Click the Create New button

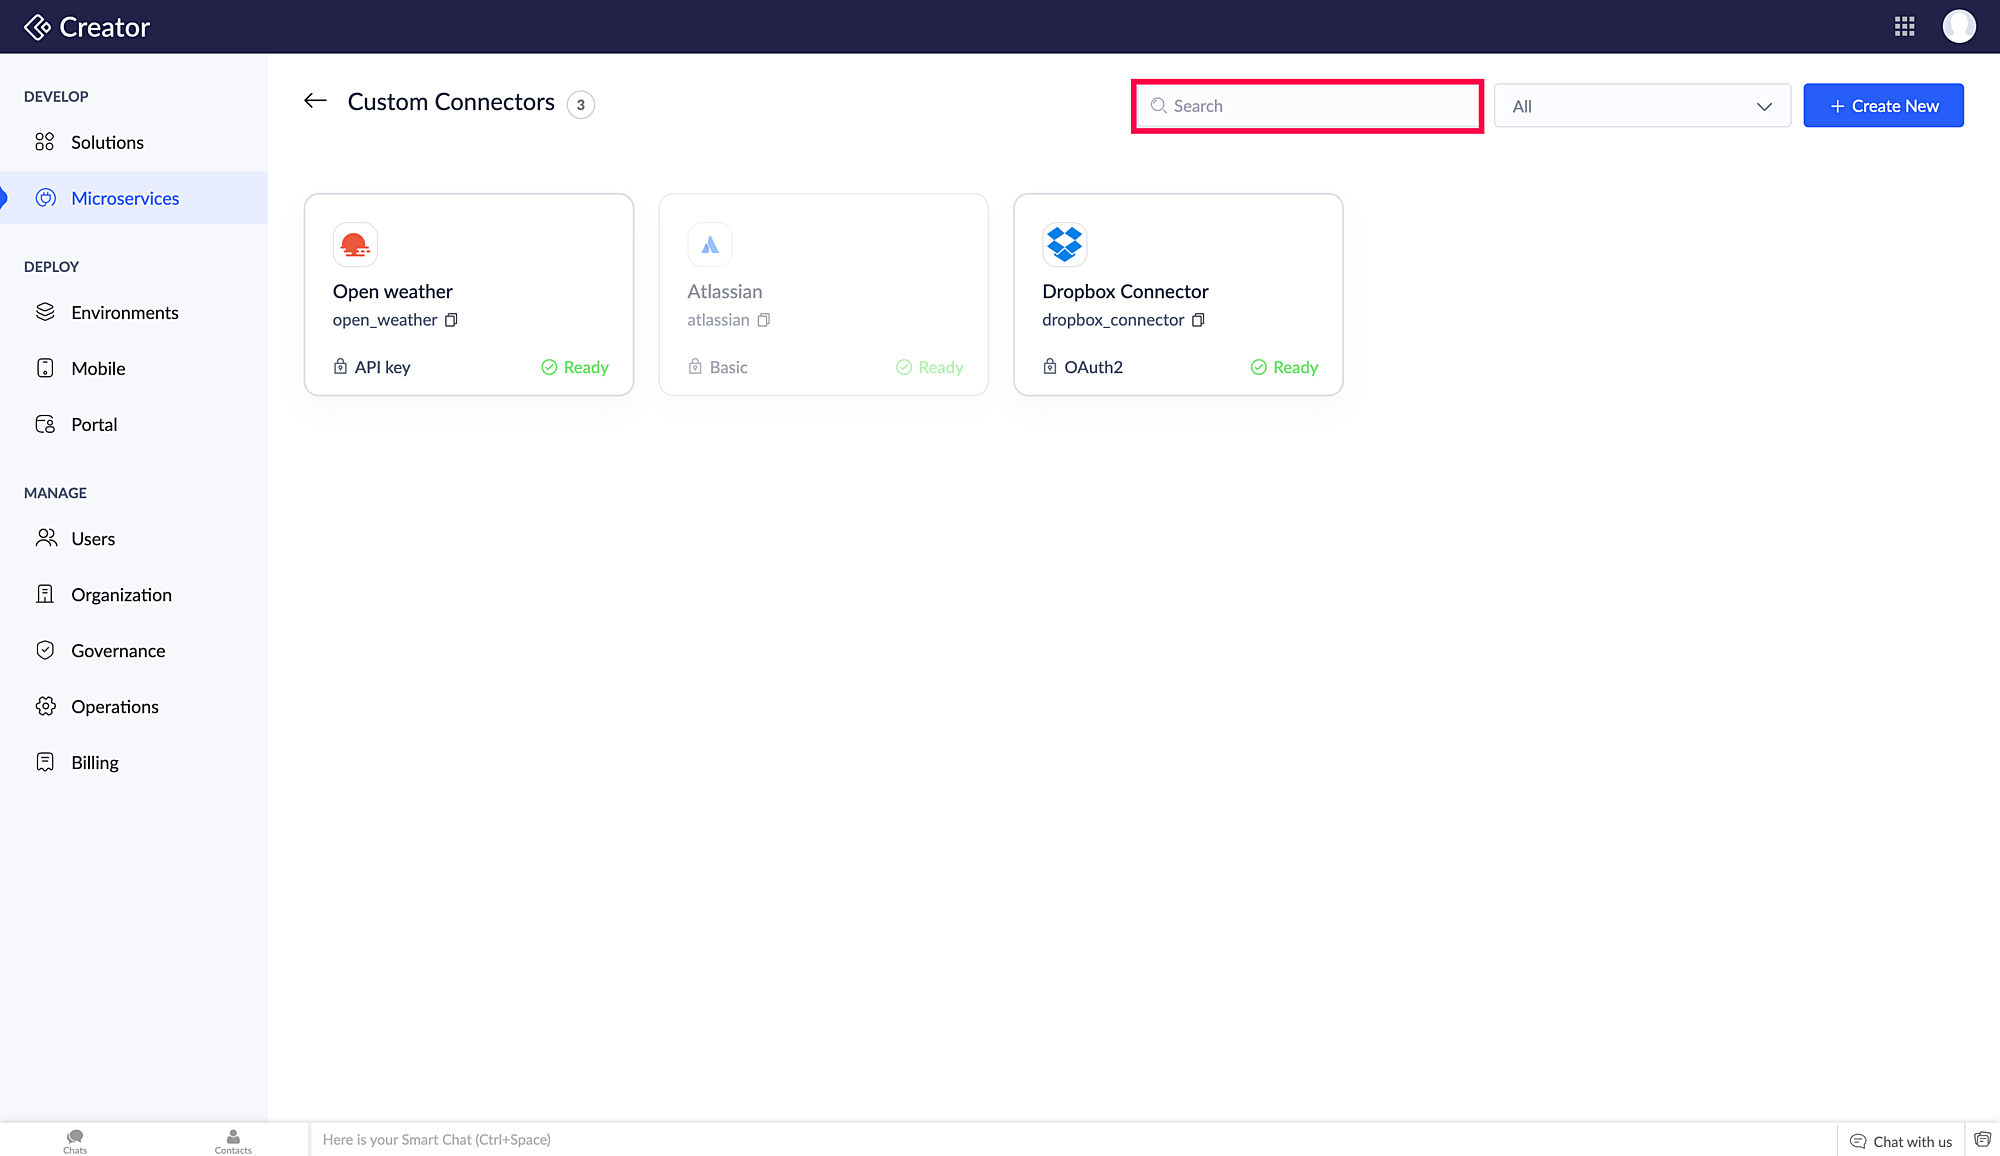tap(1883, 106)
